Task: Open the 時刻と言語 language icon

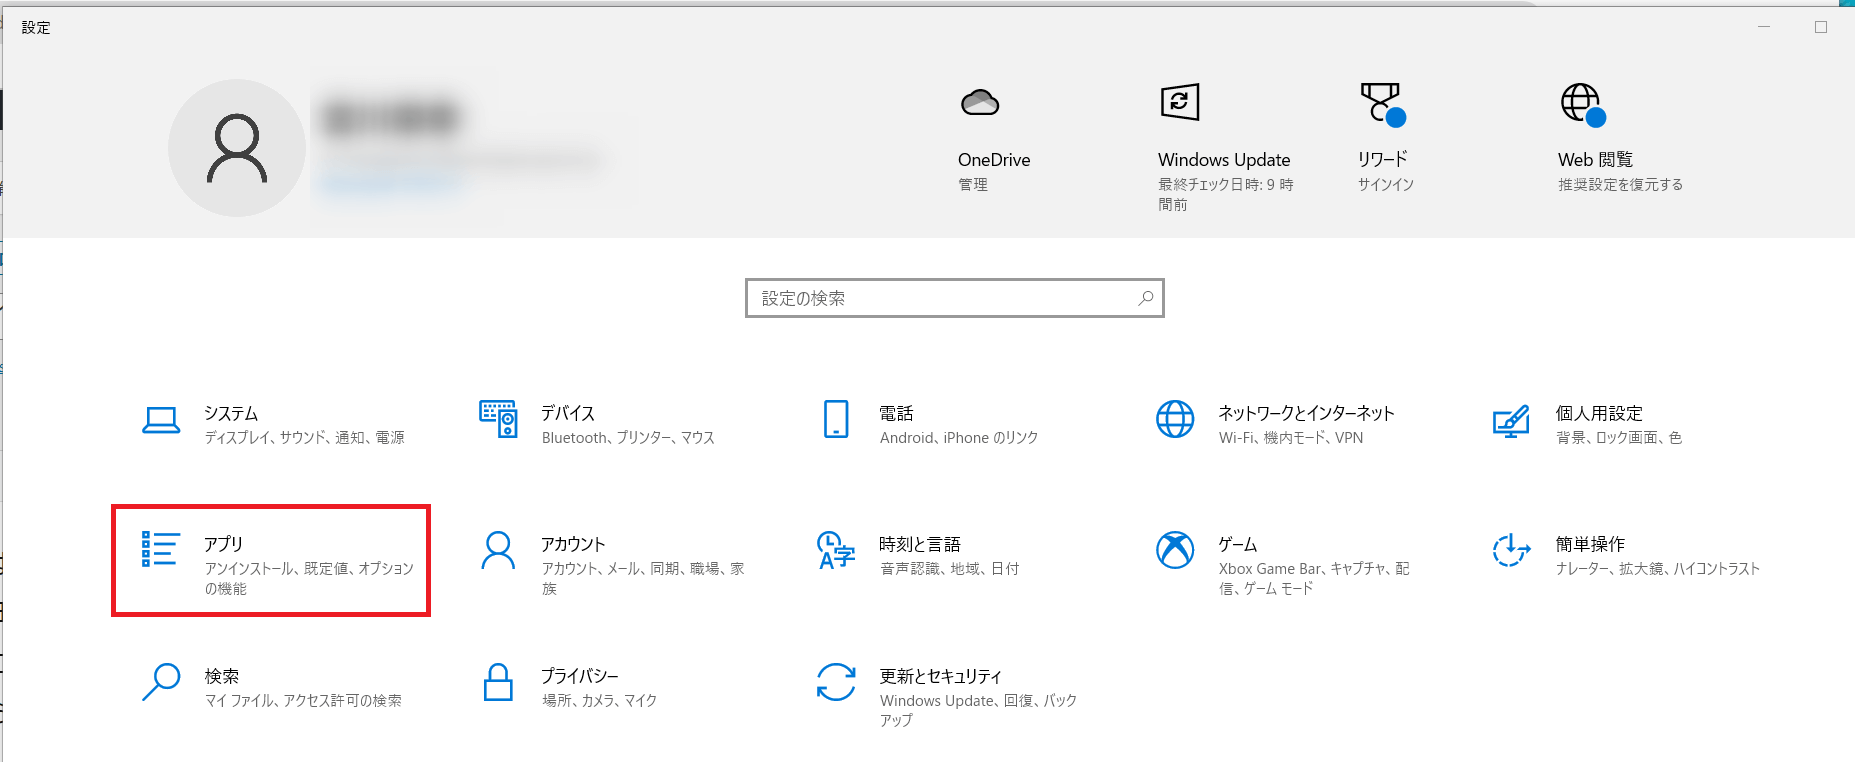Action: click(x=836, y=550)
